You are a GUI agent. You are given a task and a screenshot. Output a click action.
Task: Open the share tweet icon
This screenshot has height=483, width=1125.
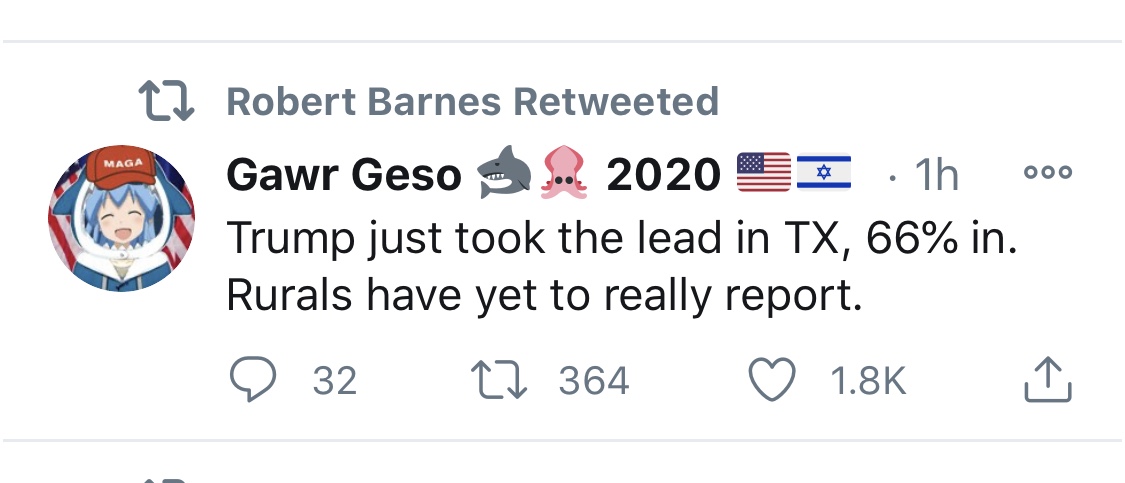(x=1047, y=380)
